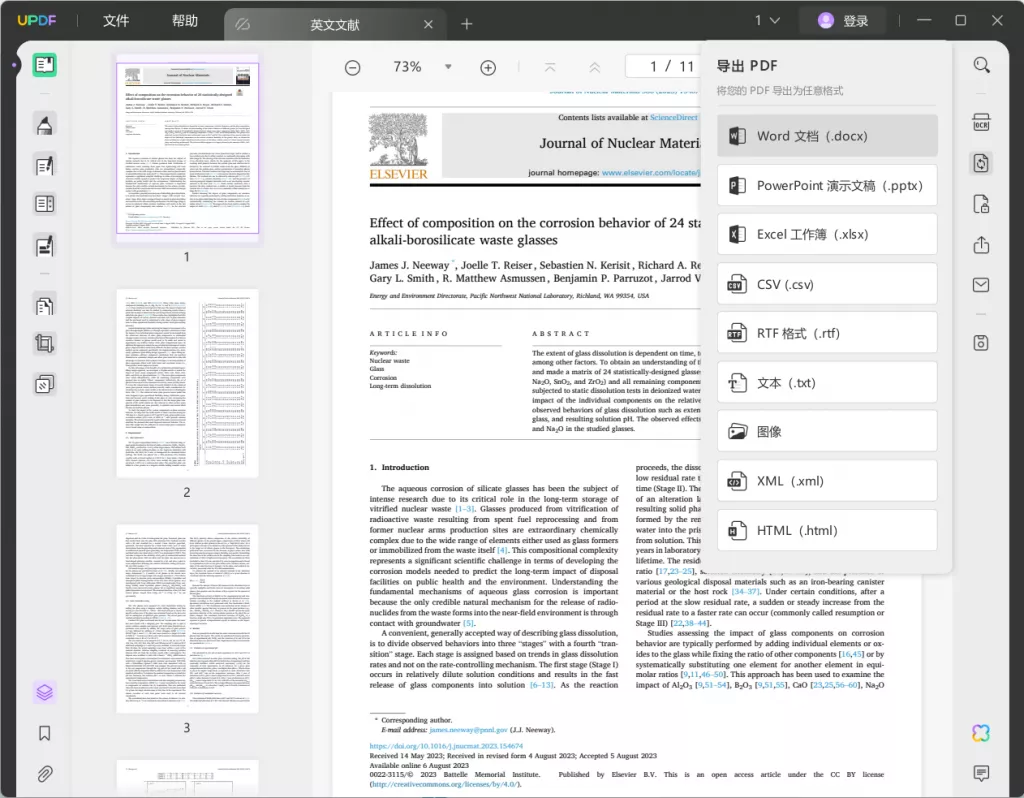The height and width of the screenshot is (798, 1024).
Task: Open the OCR text recognition tool
Action: (x=981, y=123)
